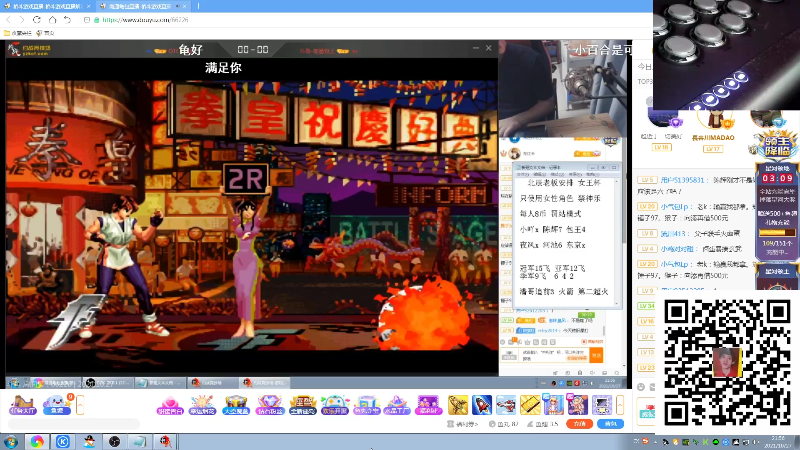Open the blue K taskbar app

coord(63,441)
